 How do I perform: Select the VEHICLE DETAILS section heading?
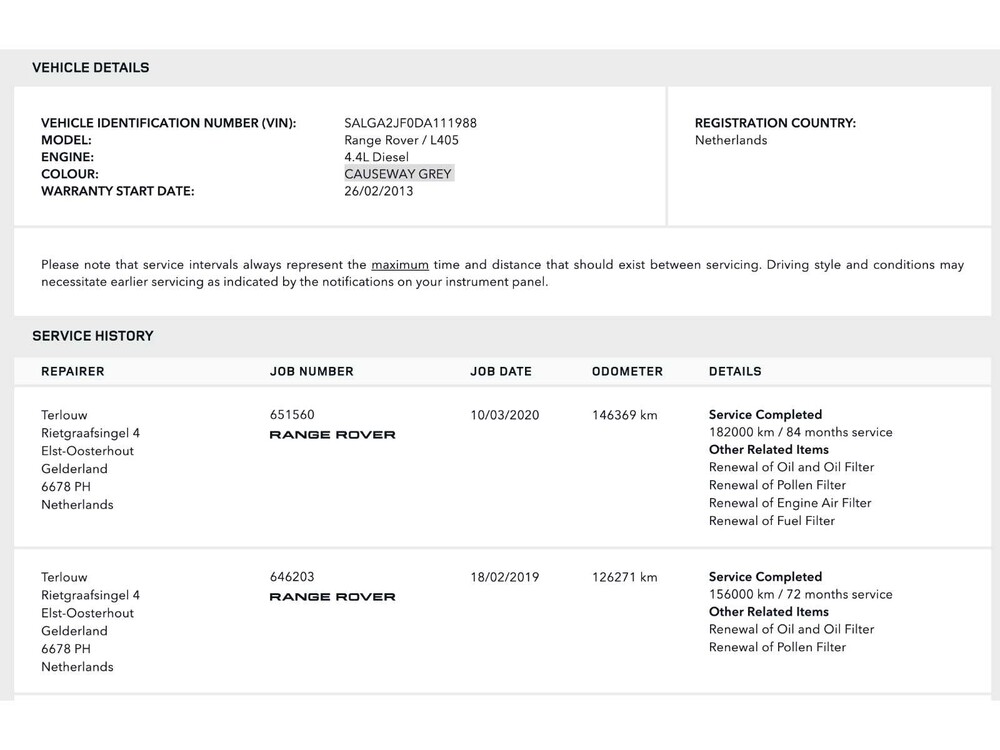[90, 68]
